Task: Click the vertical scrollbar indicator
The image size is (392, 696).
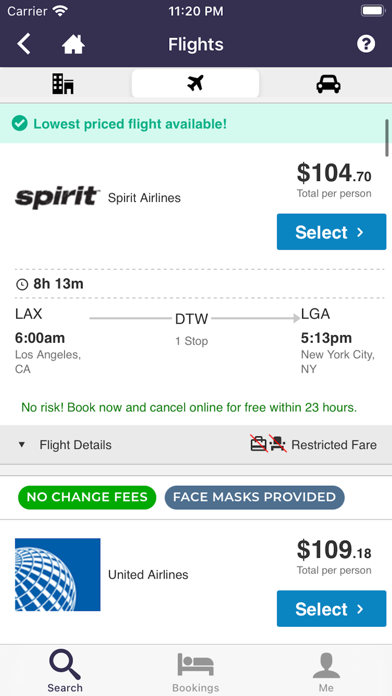Action: [x=387, y=138]
